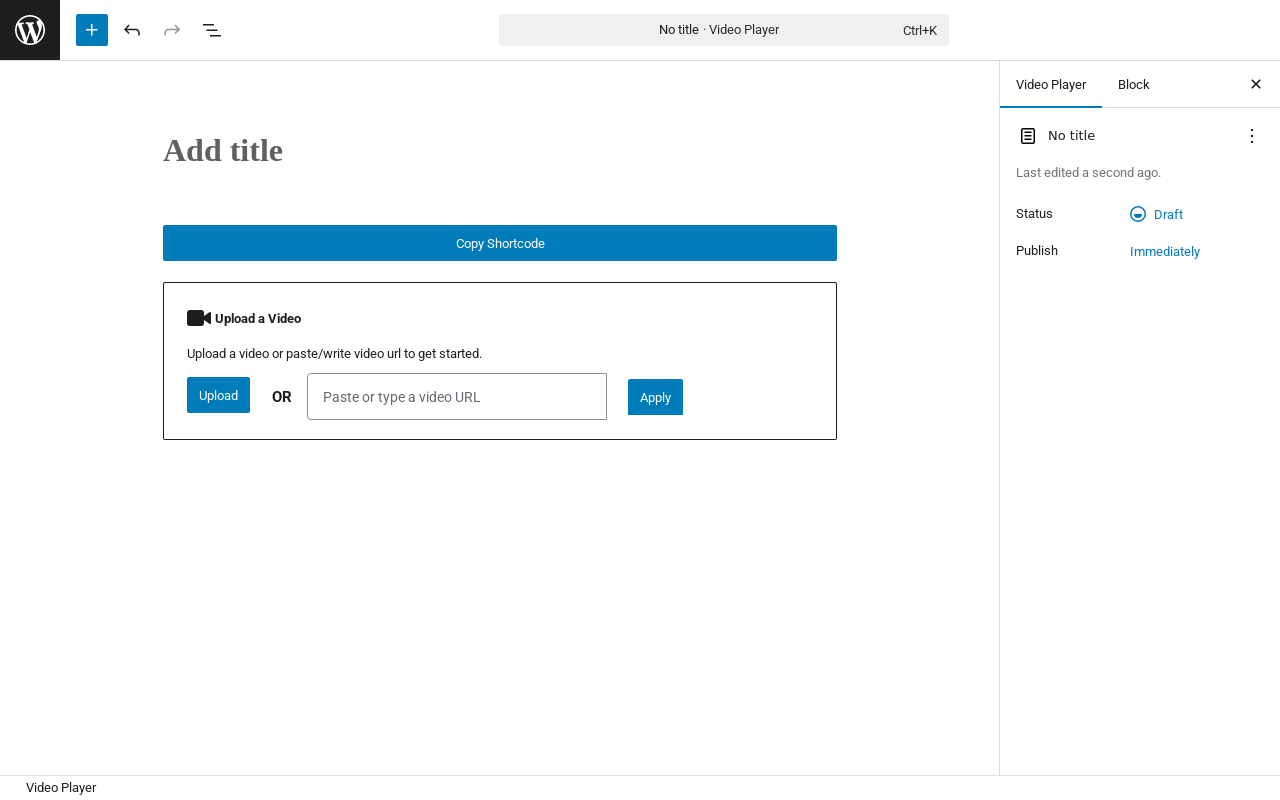Click the Draft status circle icon

tap(1138, 214)
